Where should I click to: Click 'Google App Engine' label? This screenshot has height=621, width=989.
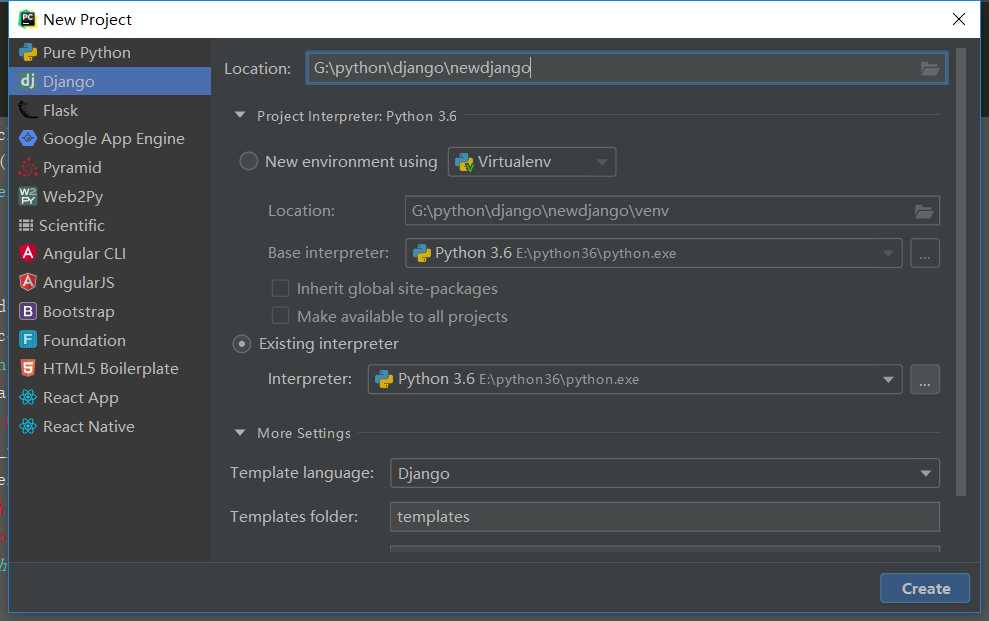[114, 139]
